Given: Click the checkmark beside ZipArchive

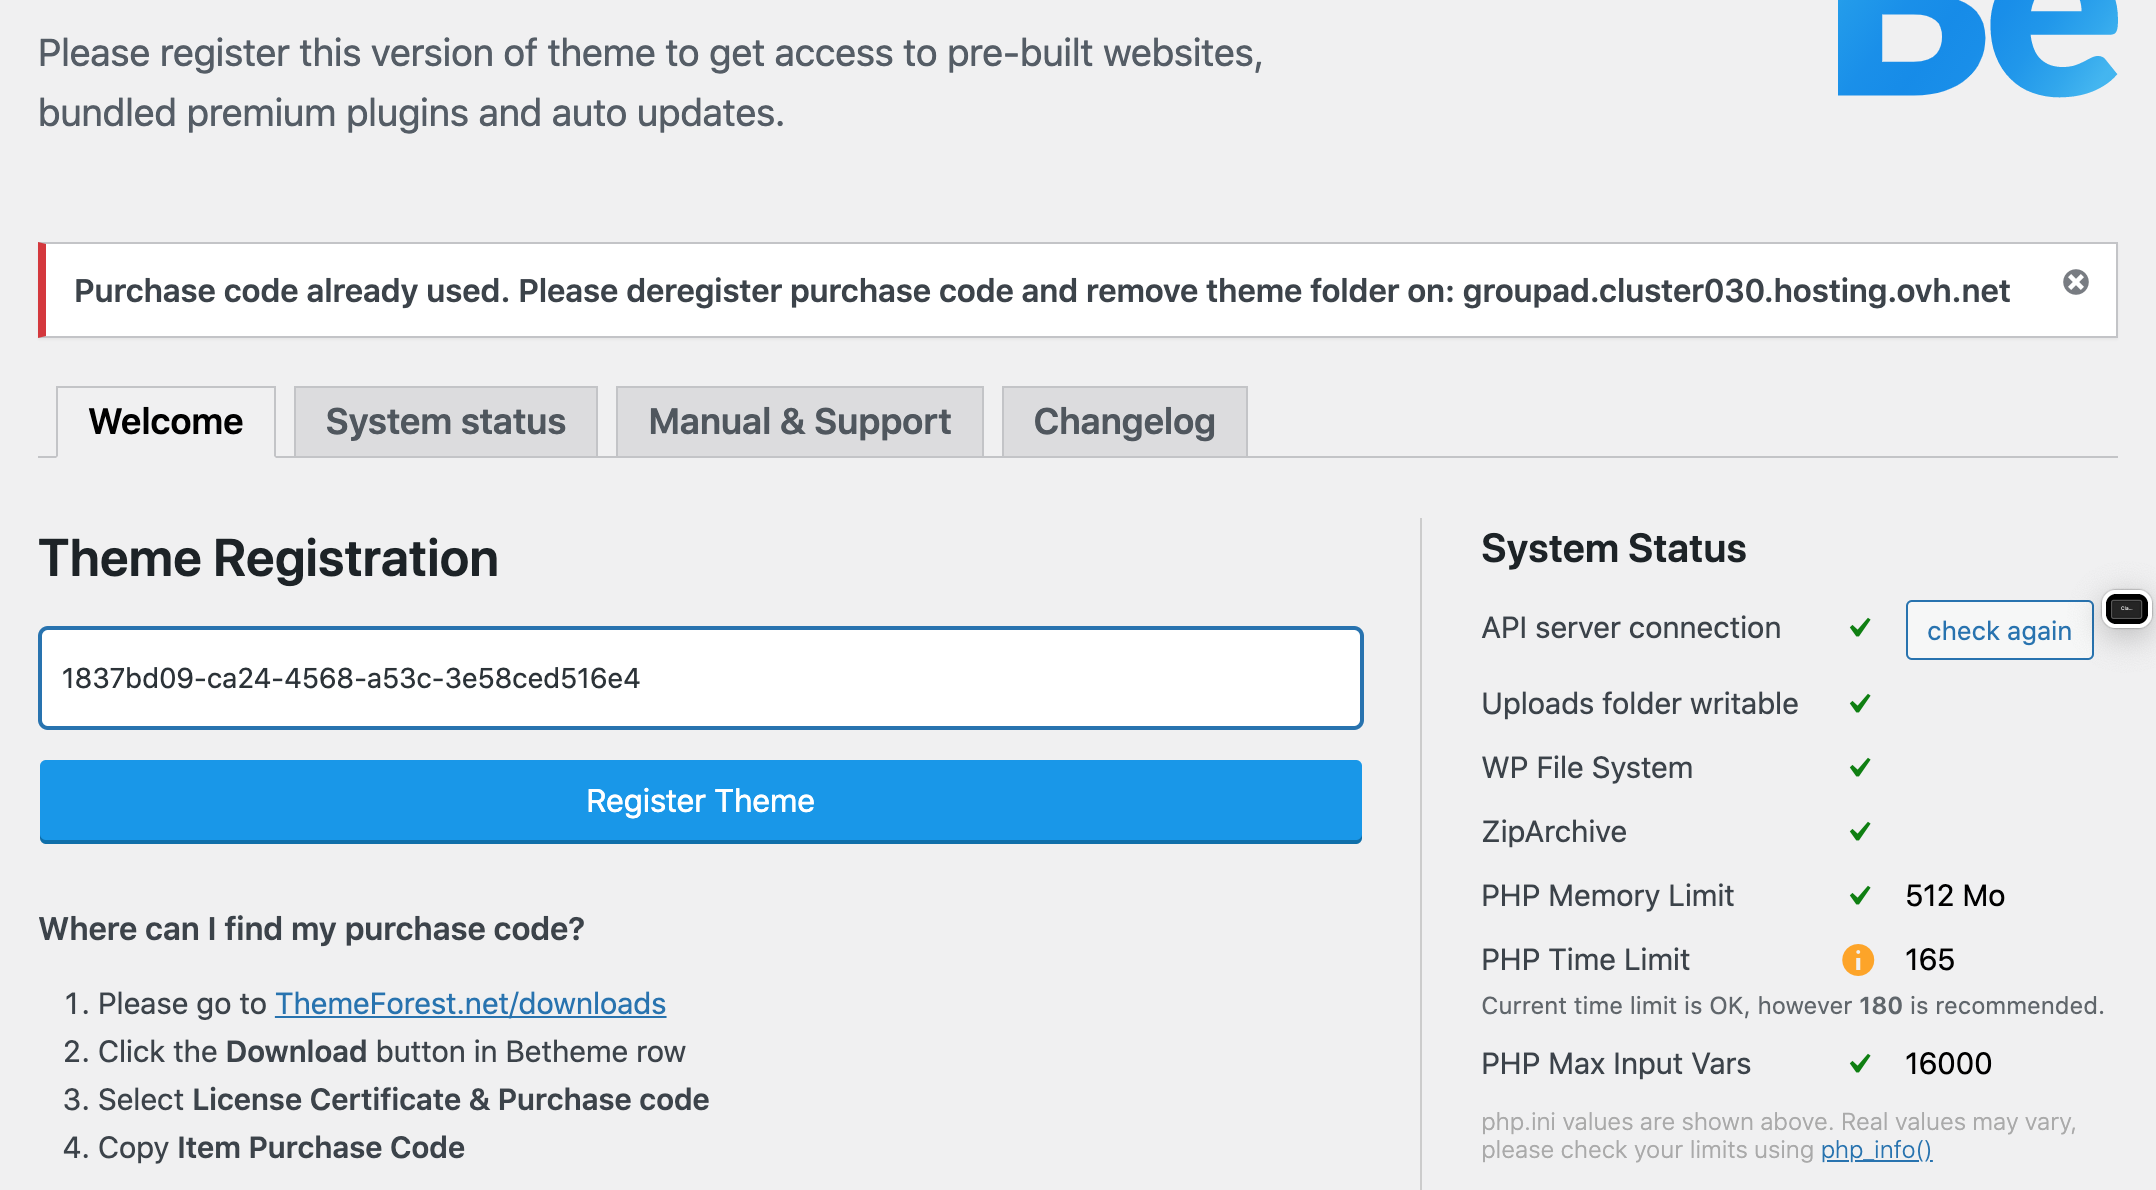Looking at the screenshot, I should pos(1860,832).
